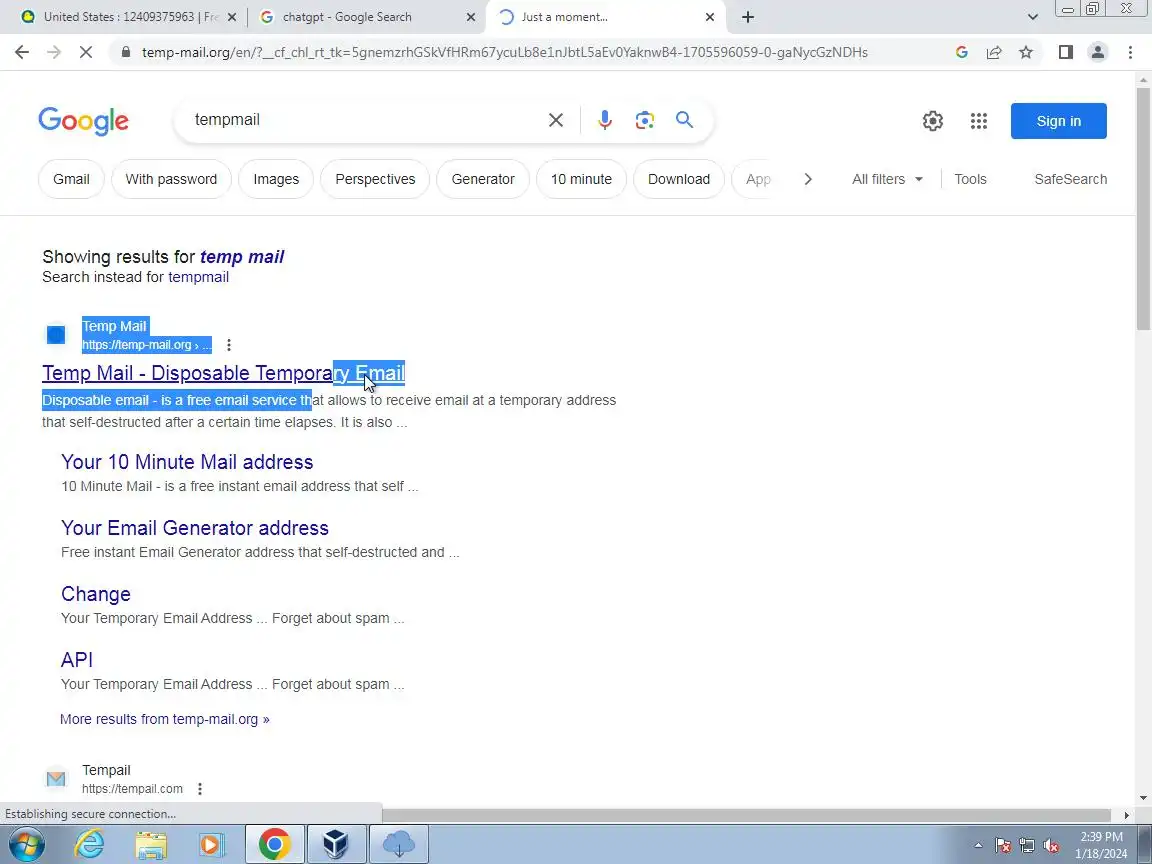Start voice search with the microphone icon
This screenshot has width=1152, height=864.
[605, 120]
